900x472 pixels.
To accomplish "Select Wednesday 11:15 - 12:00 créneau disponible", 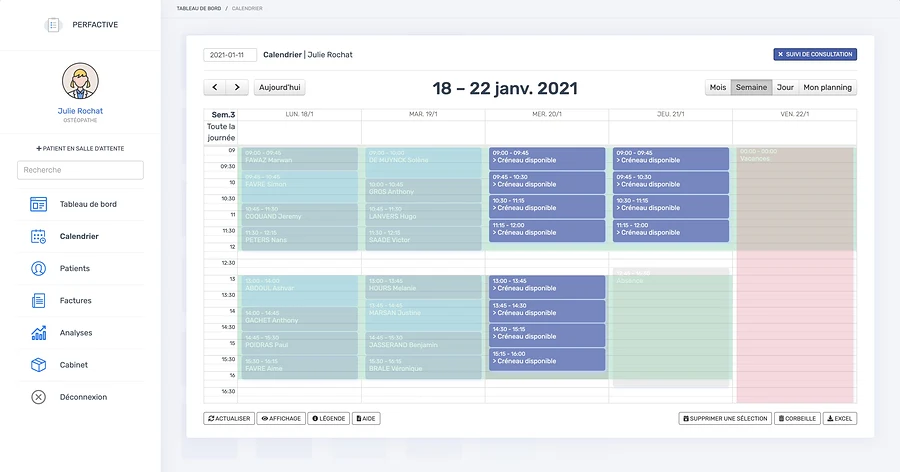I will tap(547, 231).
